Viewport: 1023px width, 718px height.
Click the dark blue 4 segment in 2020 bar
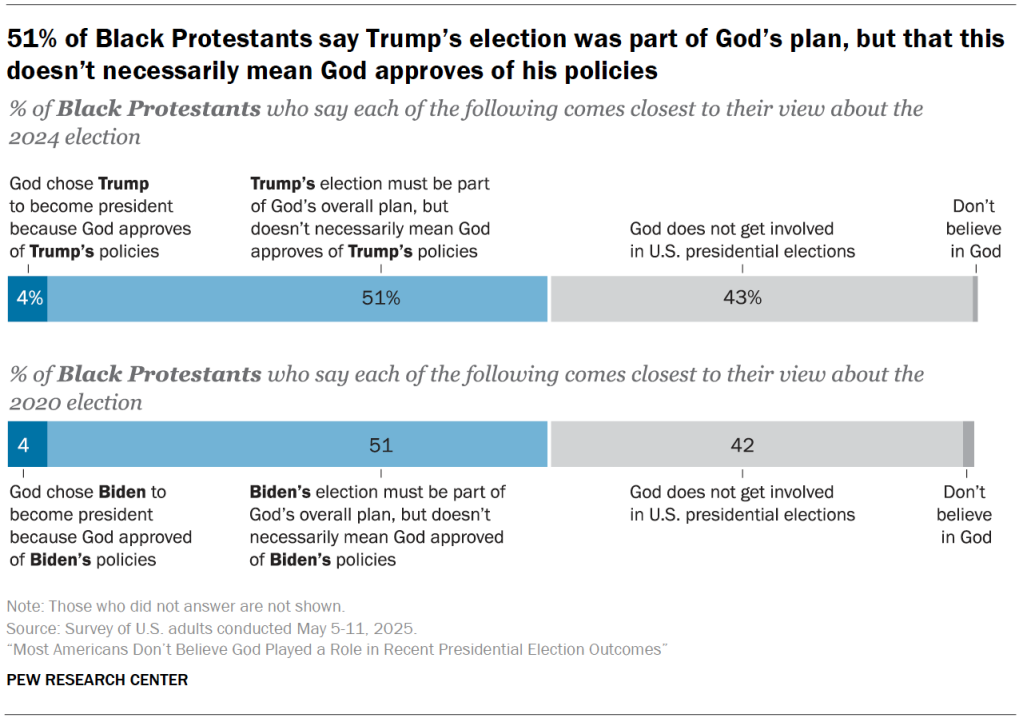click(27, 444)
